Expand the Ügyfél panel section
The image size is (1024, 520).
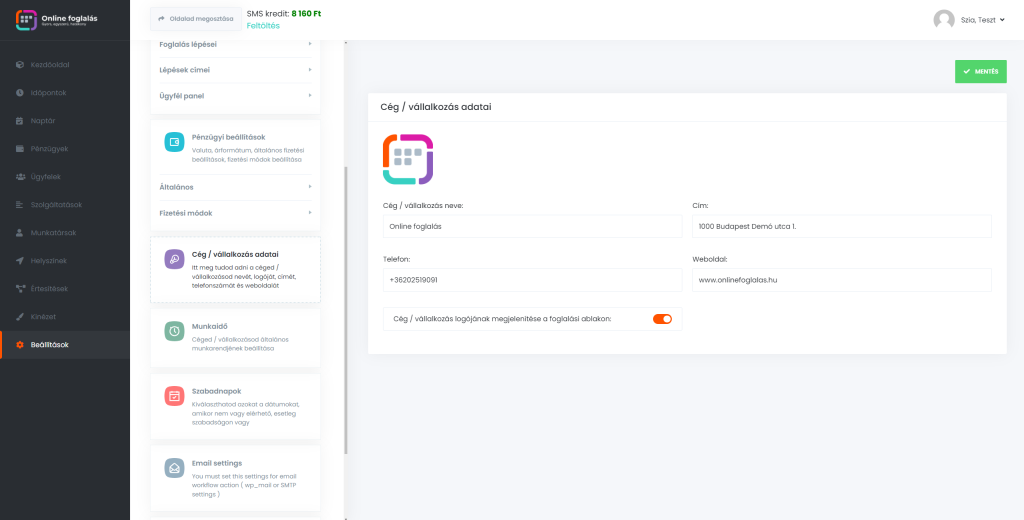click(x=235, y=96)
